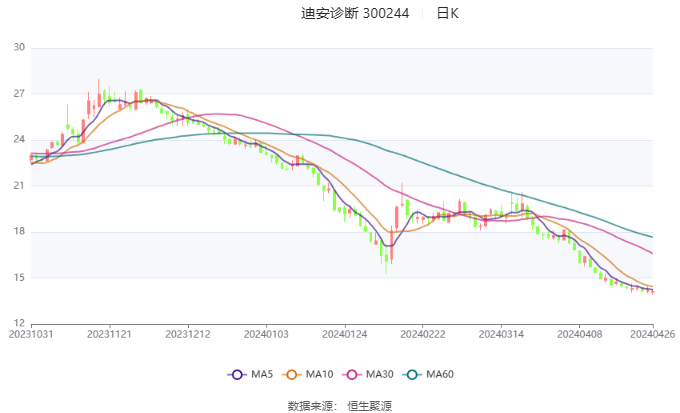Screen dimensions: 680x413
Task: Click the data source text 恒生聚源
Action: [369, 406]
